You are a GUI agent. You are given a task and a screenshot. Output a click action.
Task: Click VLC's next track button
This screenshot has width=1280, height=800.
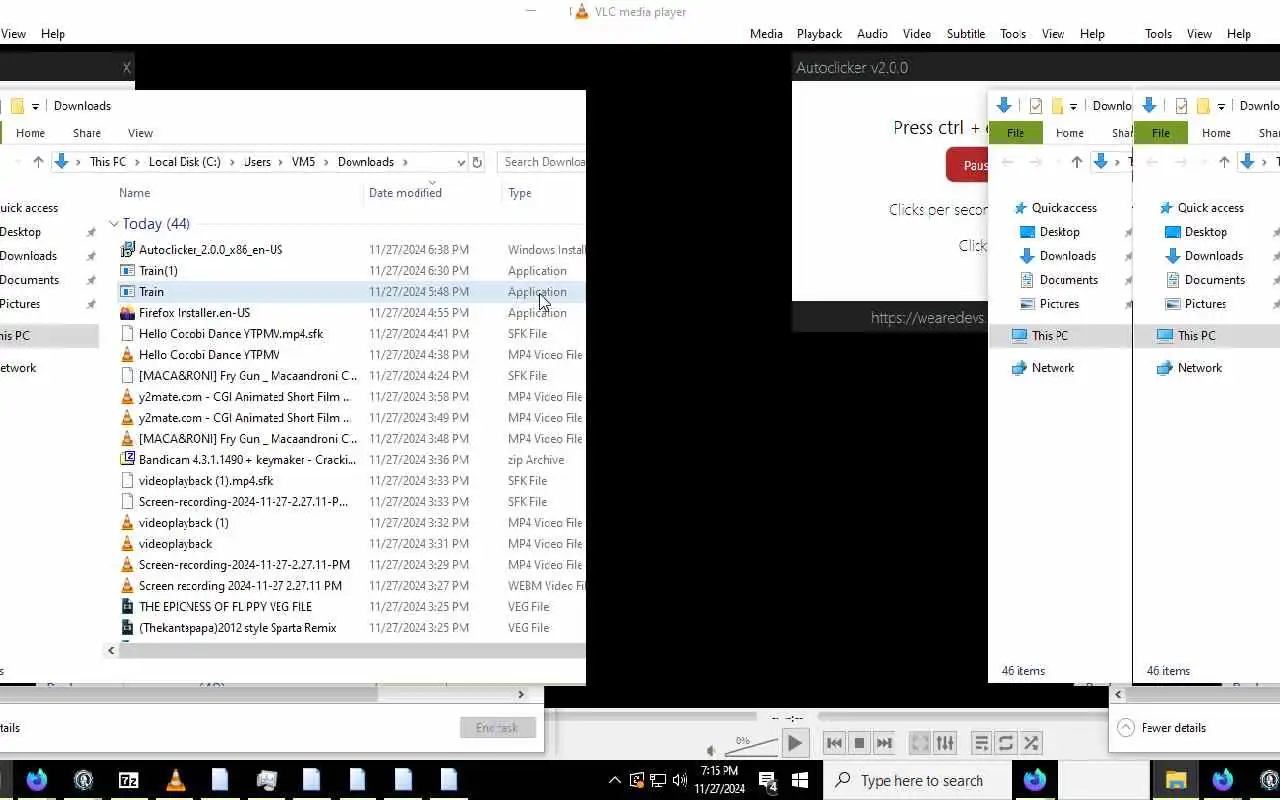884,743
